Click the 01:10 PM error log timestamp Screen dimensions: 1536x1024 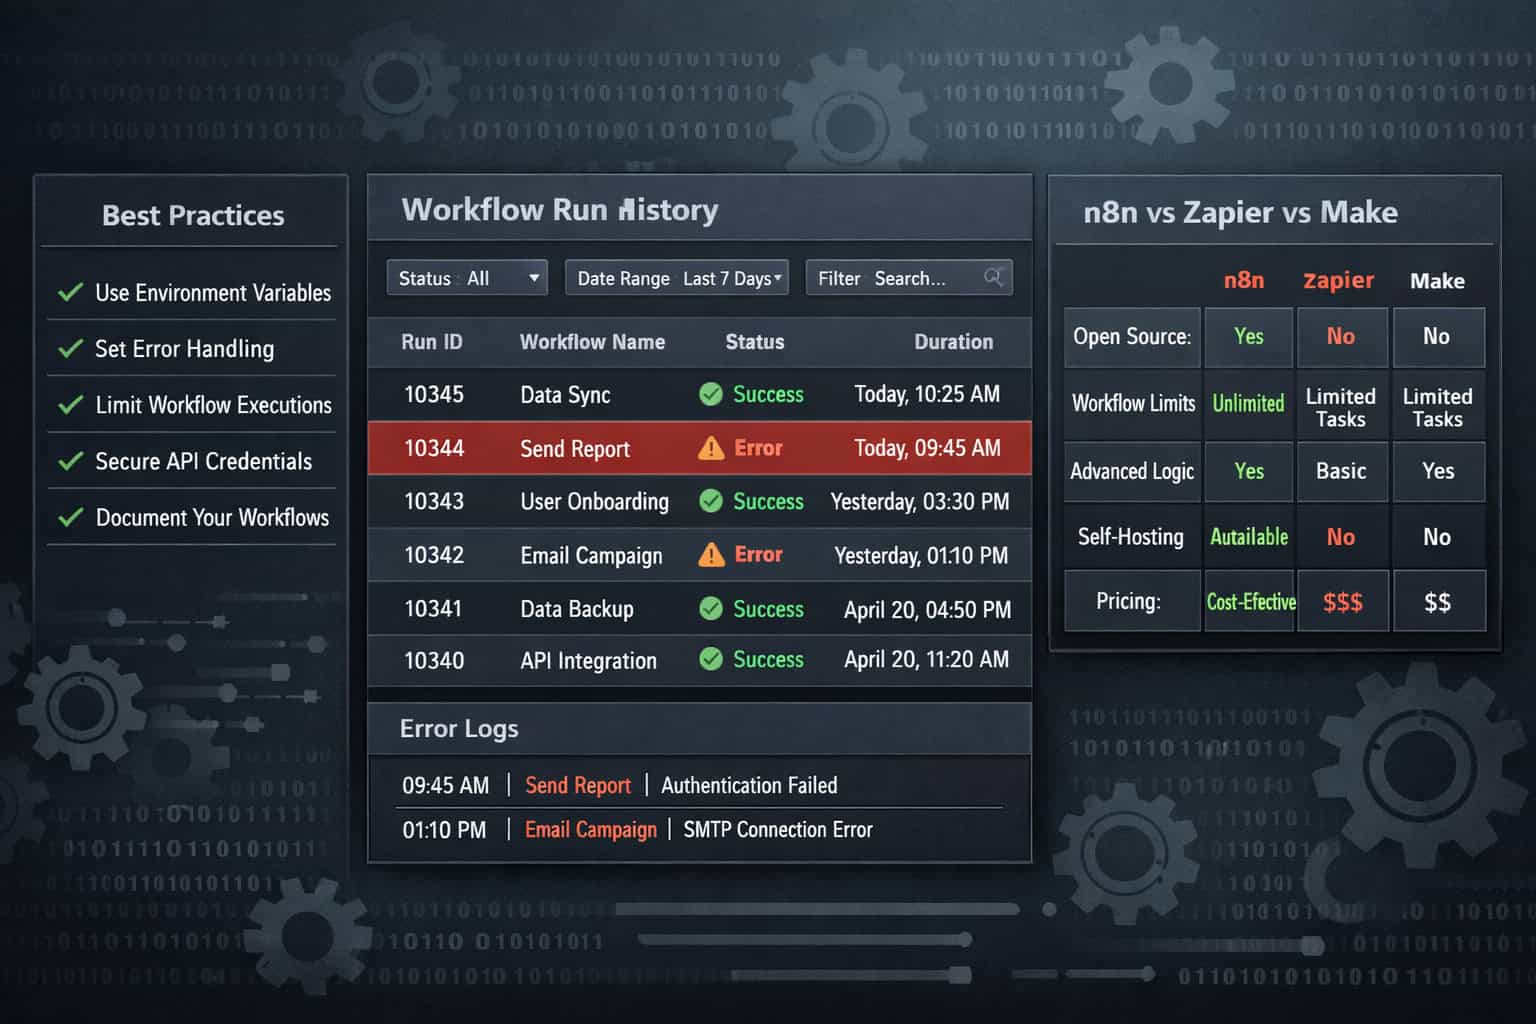coord(444,830)
